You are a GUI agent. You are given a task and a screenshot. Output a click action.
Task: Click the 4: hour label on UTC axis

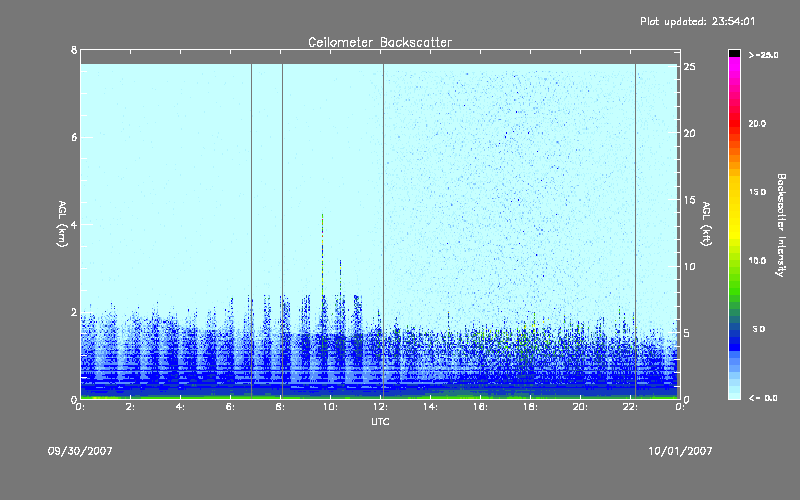coord(181,407)
